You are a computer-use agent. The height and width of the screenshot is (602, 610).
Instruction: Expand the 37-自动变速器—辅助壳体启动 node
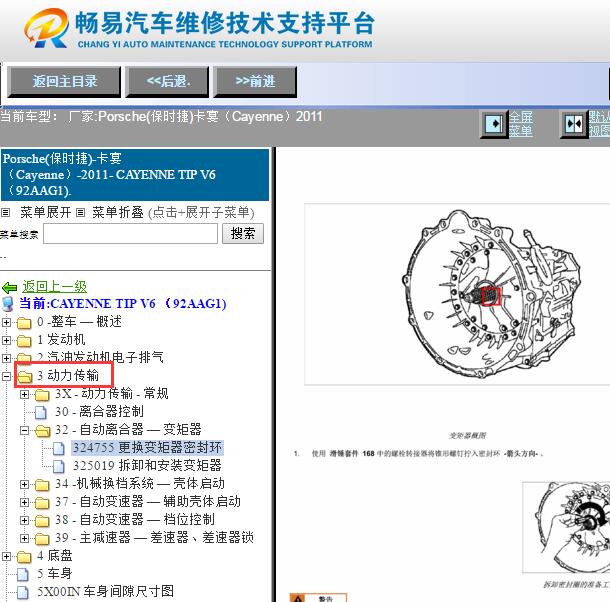coord(24,502)
